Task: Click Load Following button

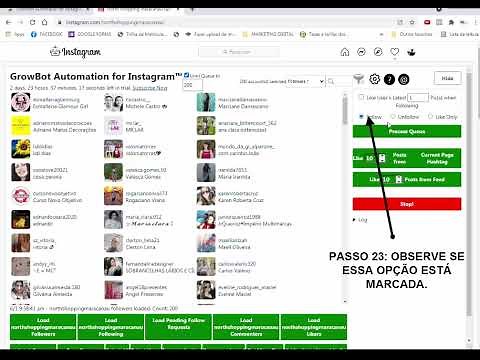Action: click(111, 327)
